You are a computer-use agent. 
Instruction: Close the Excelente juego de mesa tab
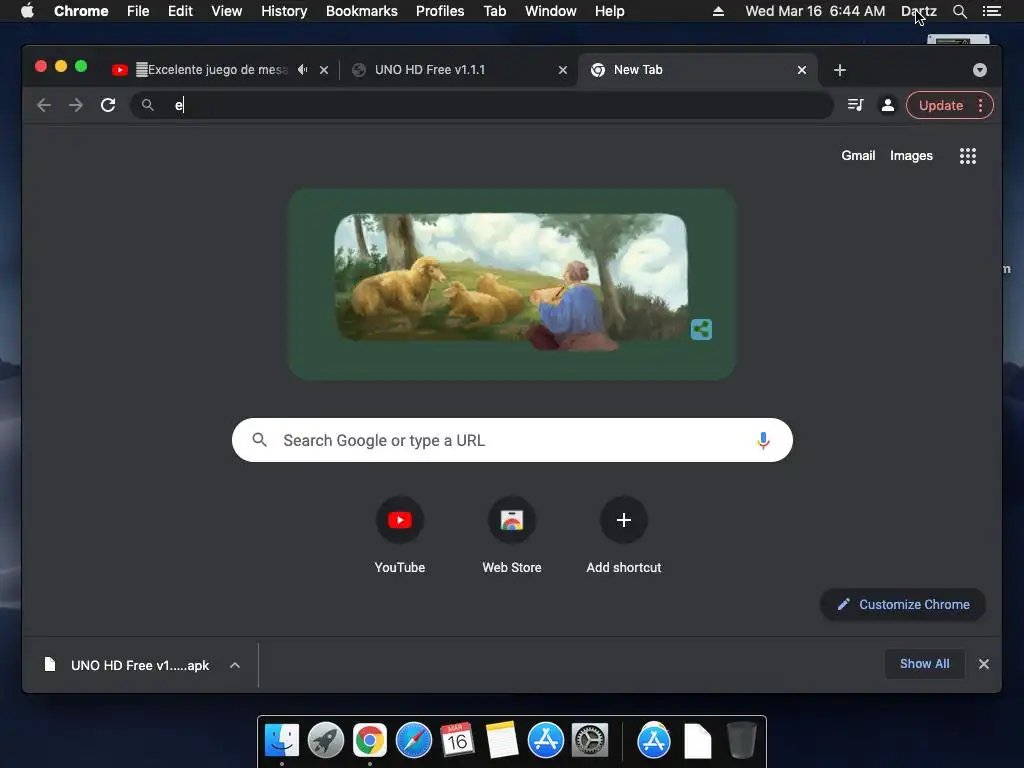click(x=324, y=70)
